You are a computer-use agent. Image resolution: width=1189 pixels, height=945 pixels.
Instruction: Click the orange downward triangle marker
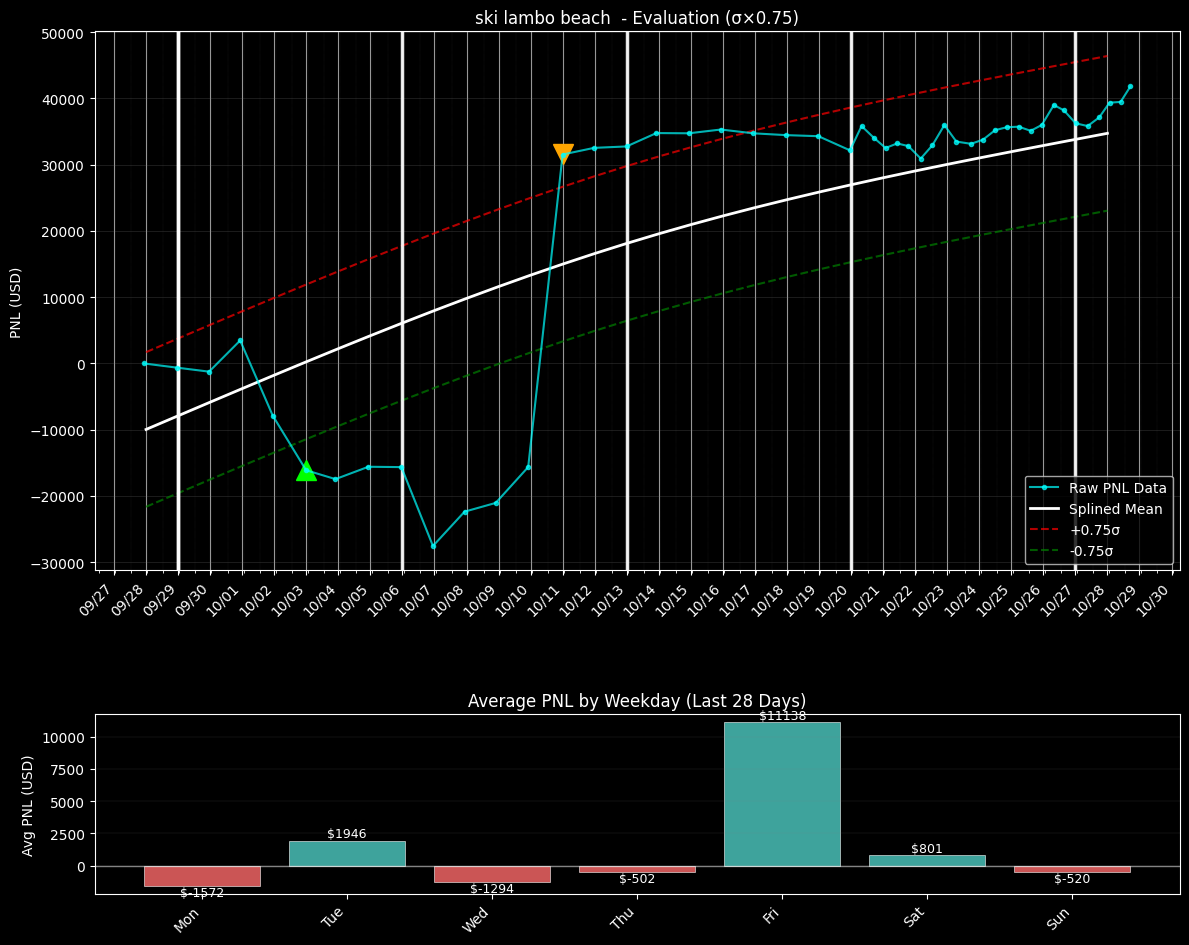[563, 153]
